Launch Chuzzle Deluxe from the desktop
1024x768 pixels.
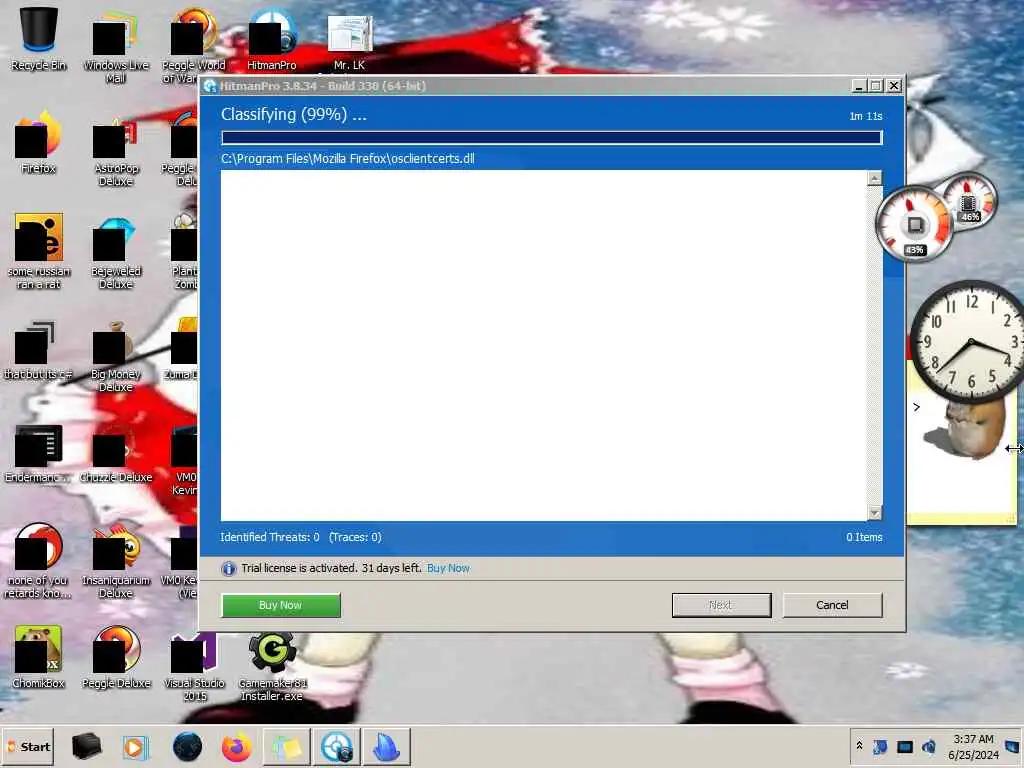tap(116, 456)
